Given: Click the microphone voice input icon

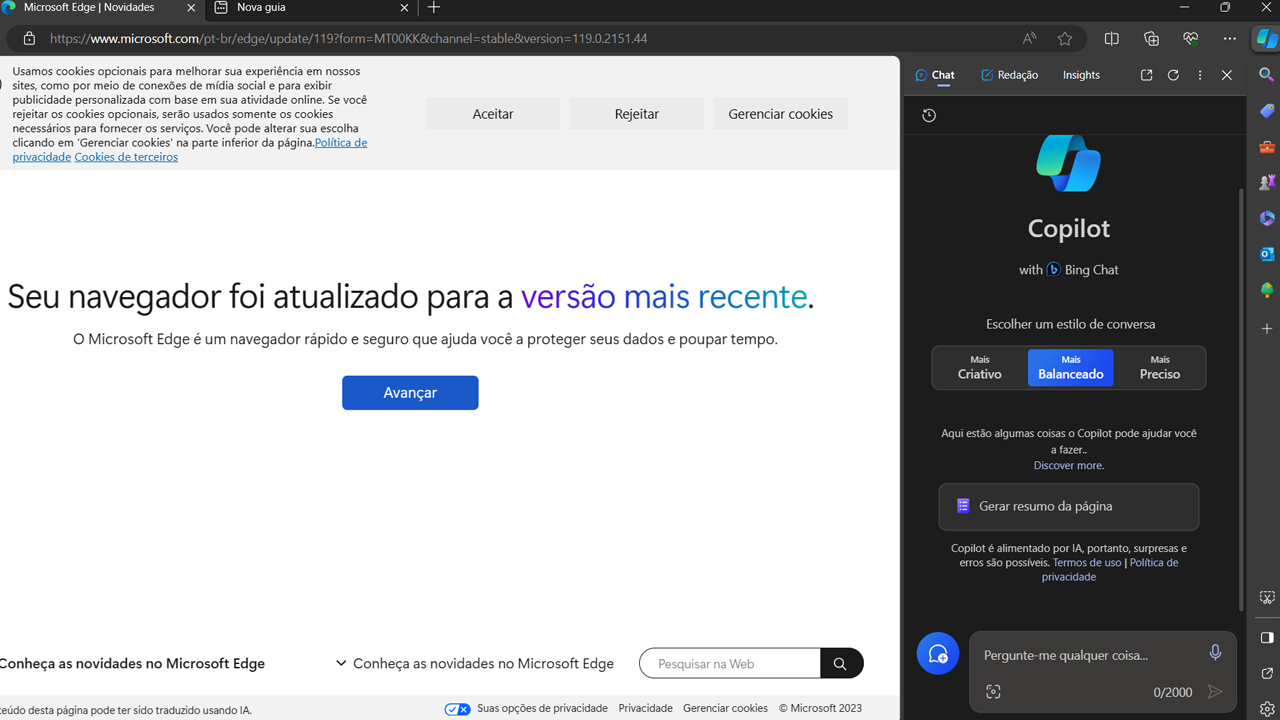Looking at the screenshot, I should tap(1215, 653).
